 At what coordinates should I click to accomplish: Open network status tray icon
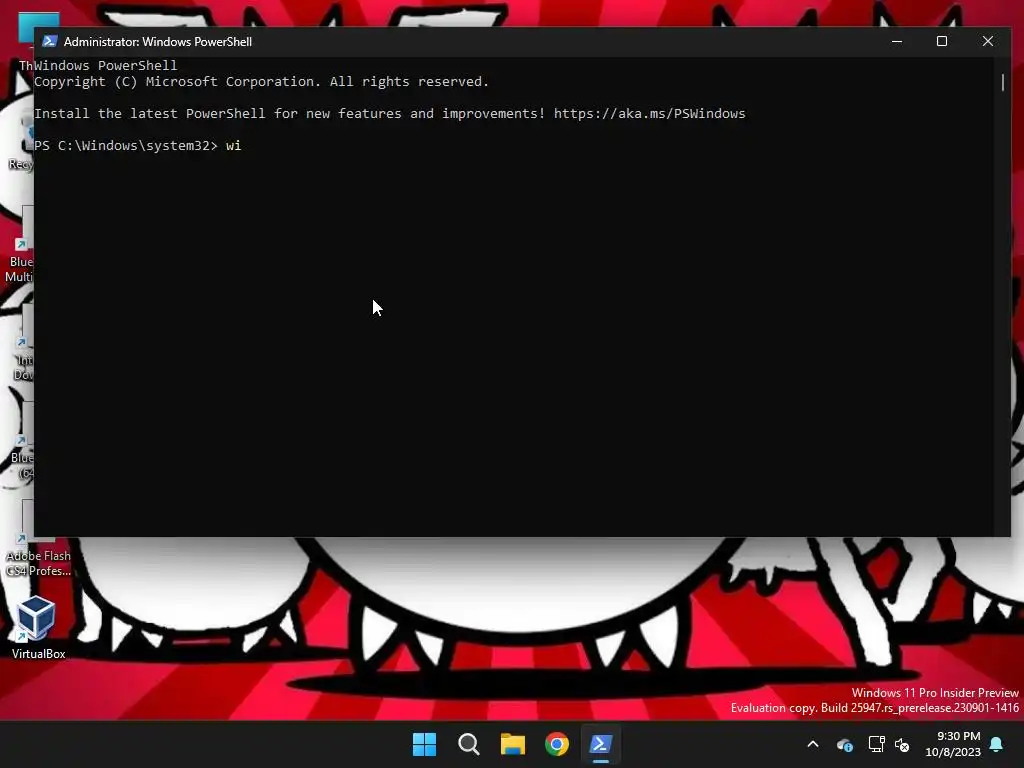[876, 744]
